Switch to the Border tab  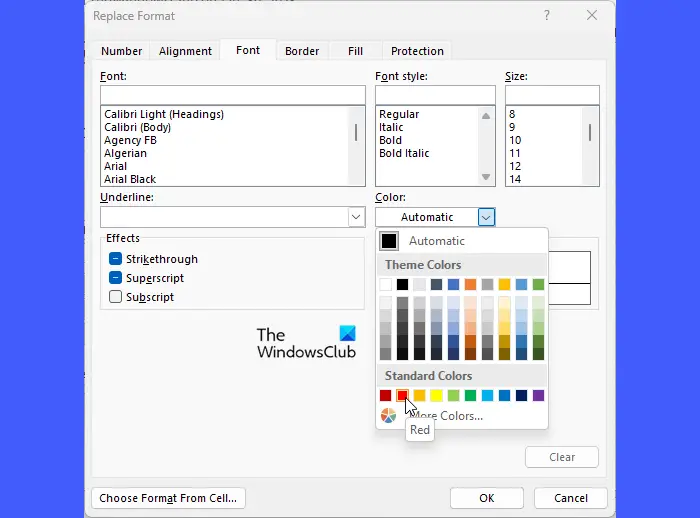point(302,51)
